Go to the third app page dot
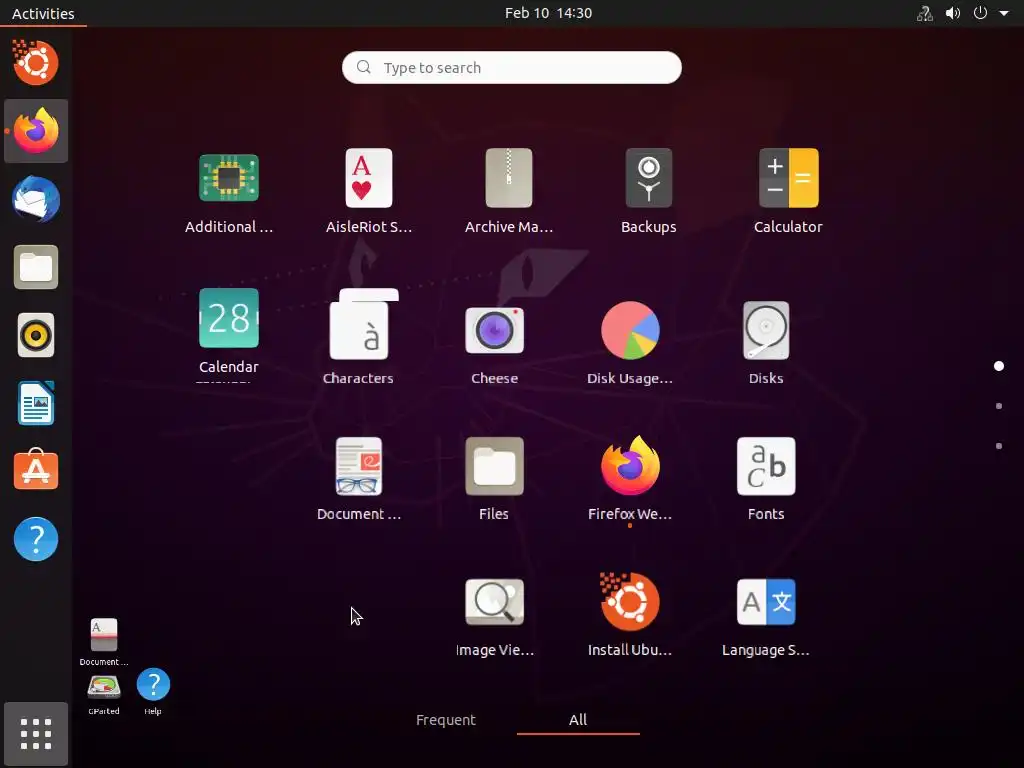The height and width of the screenshot is (768, 1024). coord(999,446)
